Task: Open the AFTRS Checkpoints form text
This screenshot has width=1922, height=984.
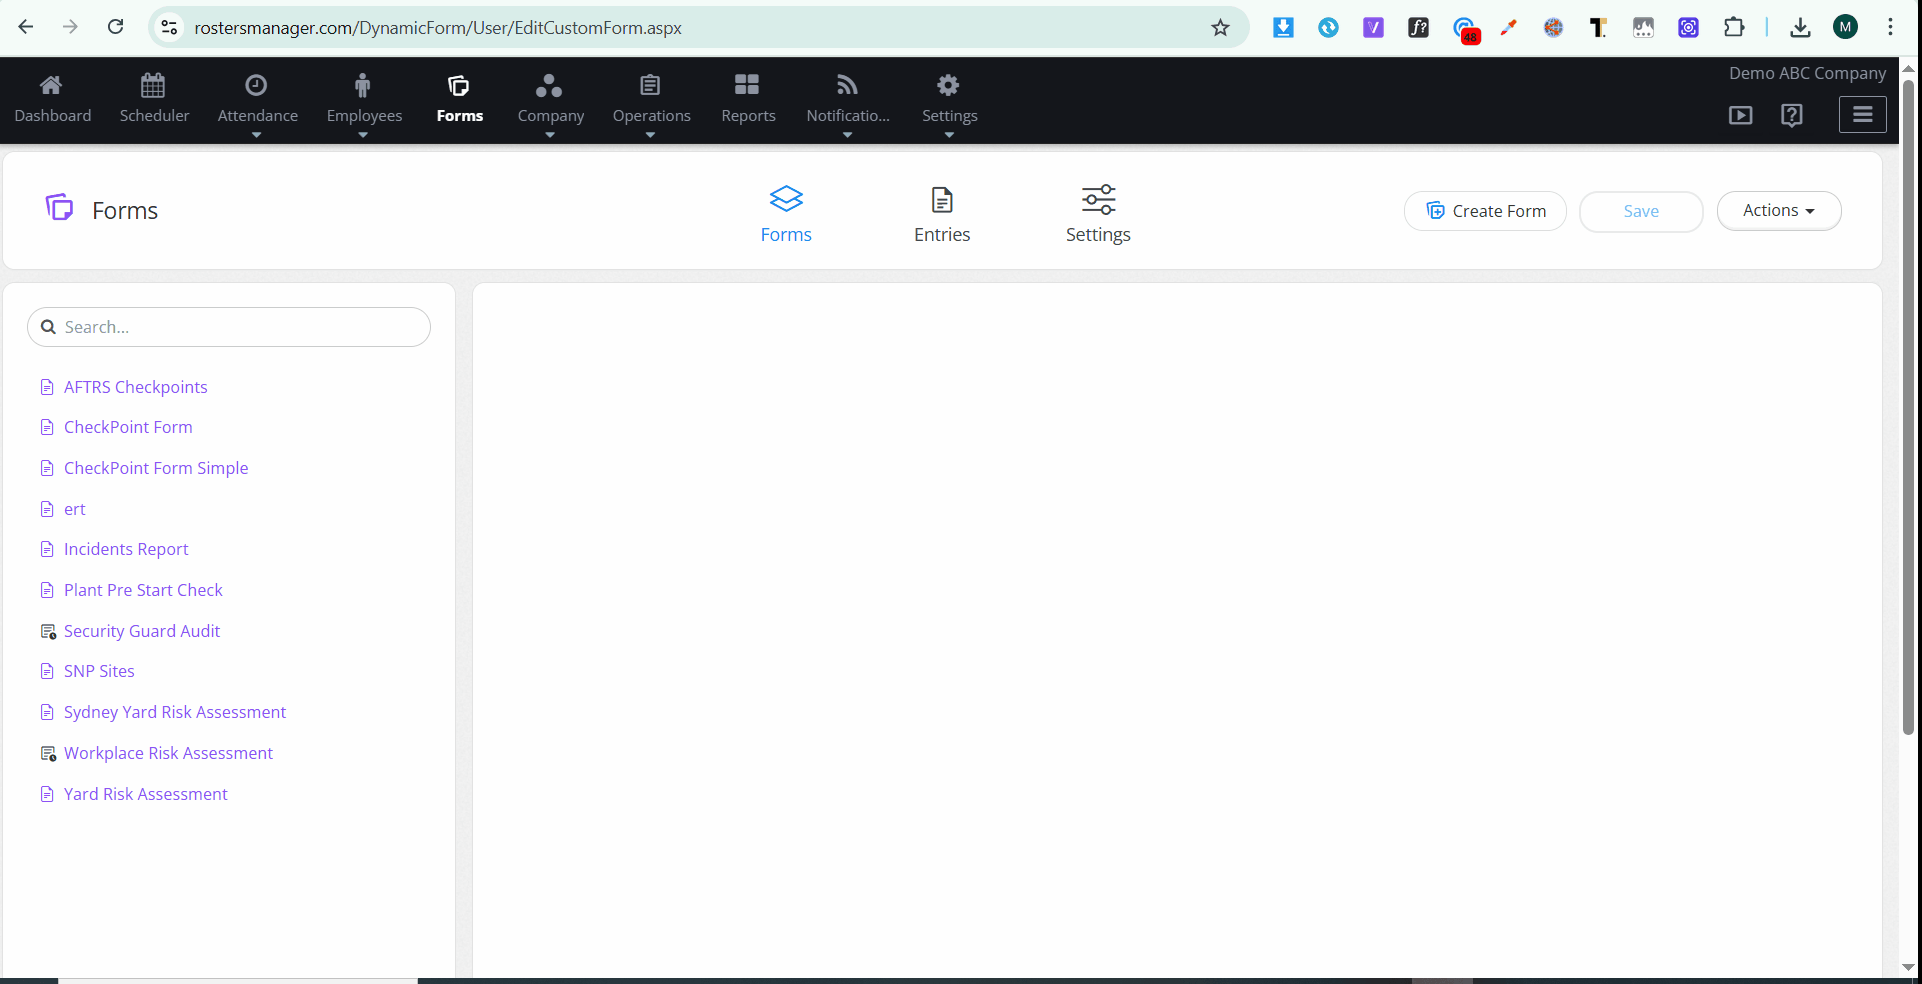Action: point(136,387)
